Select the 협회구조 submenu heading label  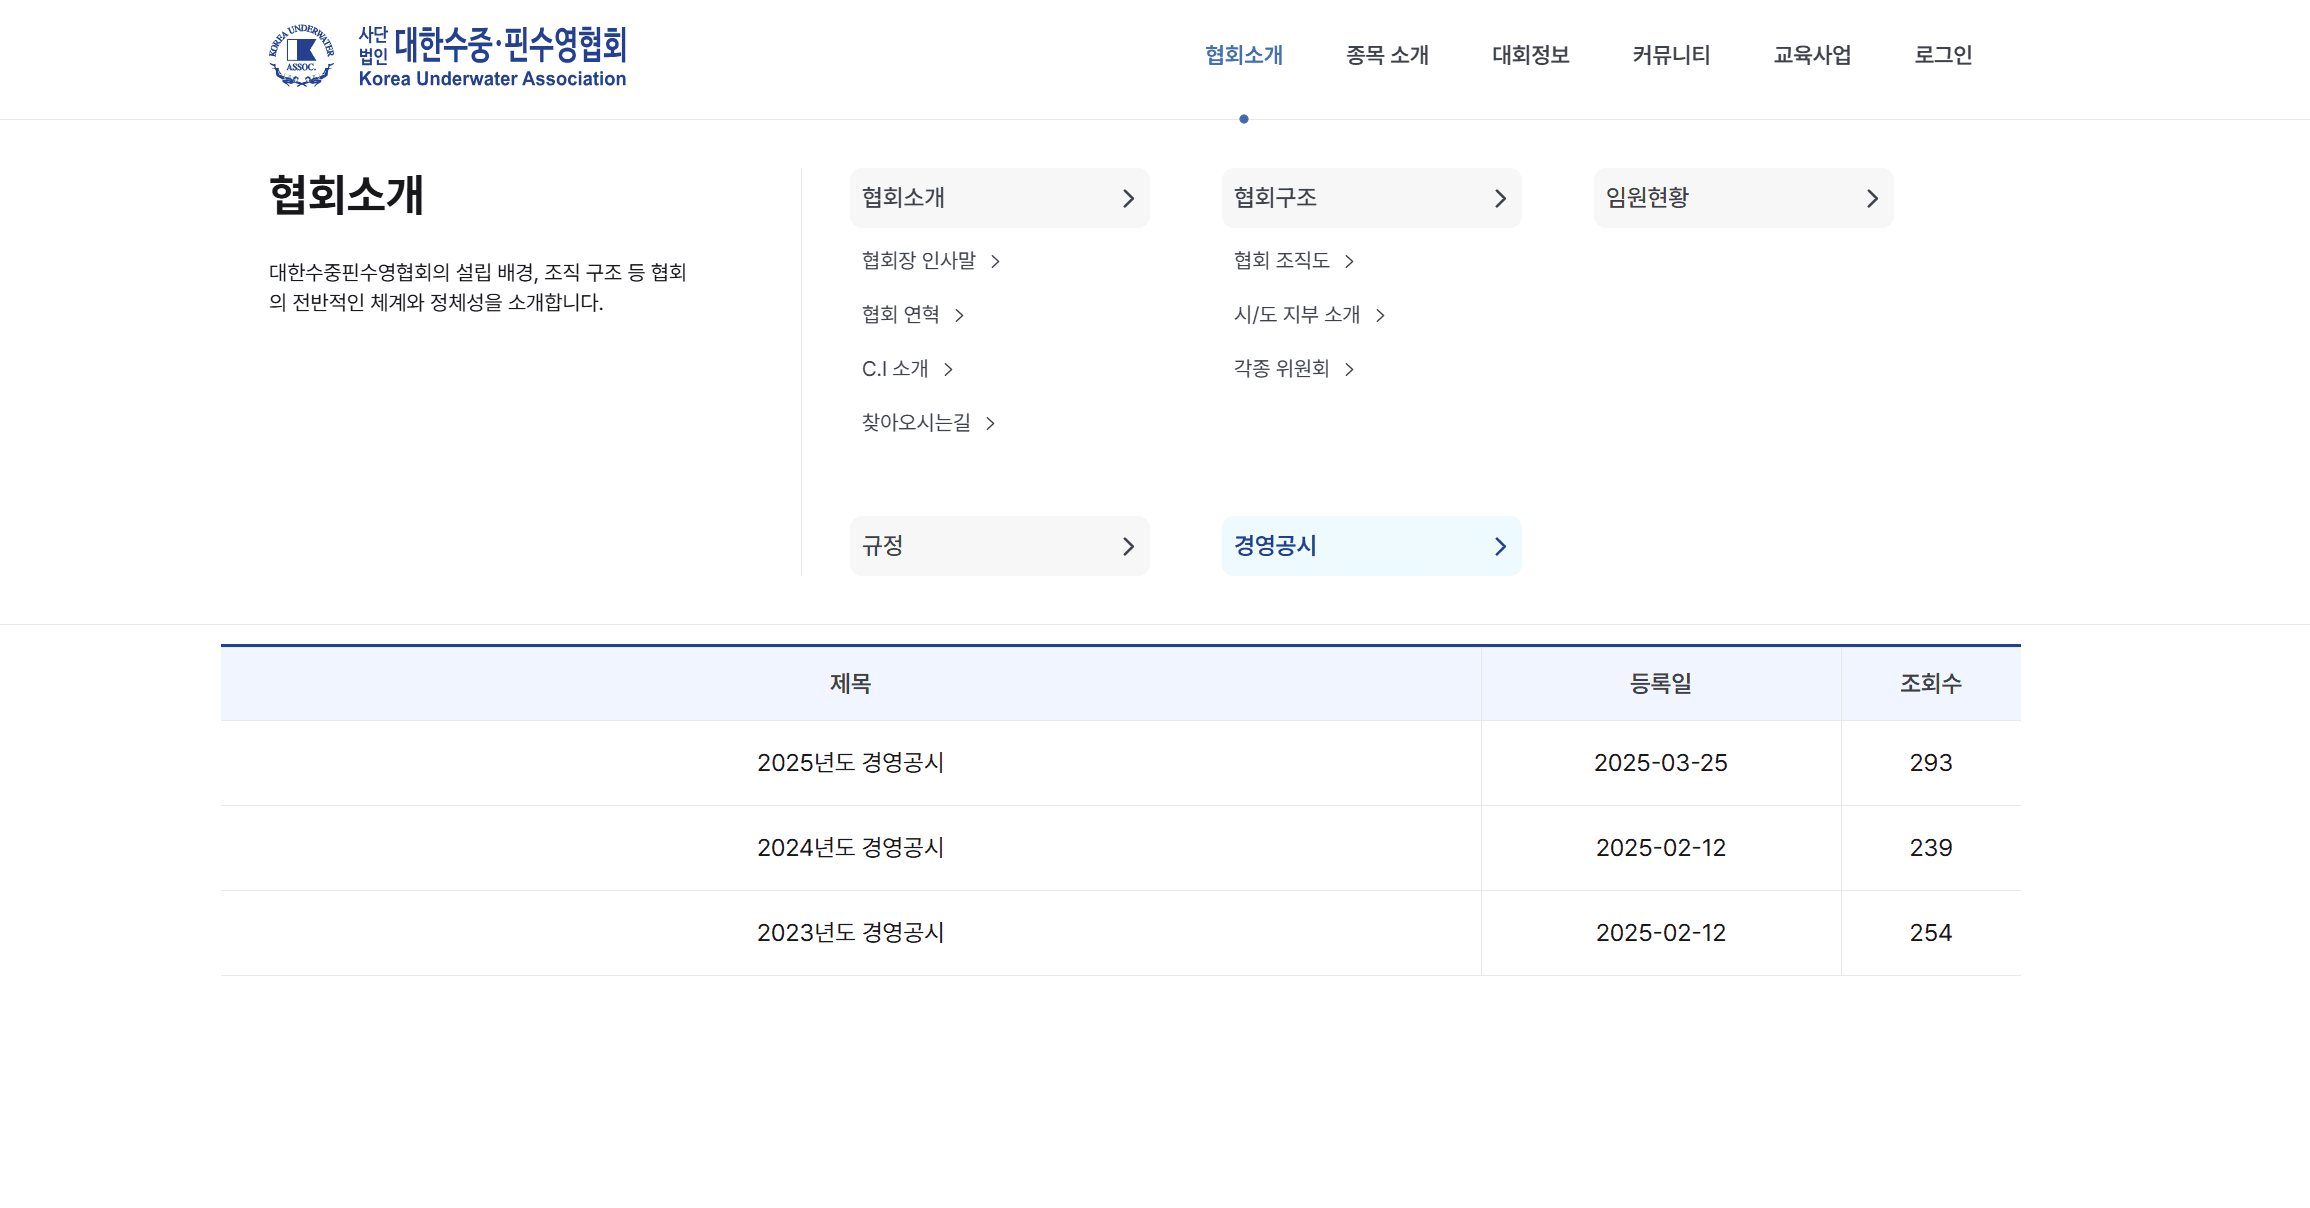coord(1275,198)
